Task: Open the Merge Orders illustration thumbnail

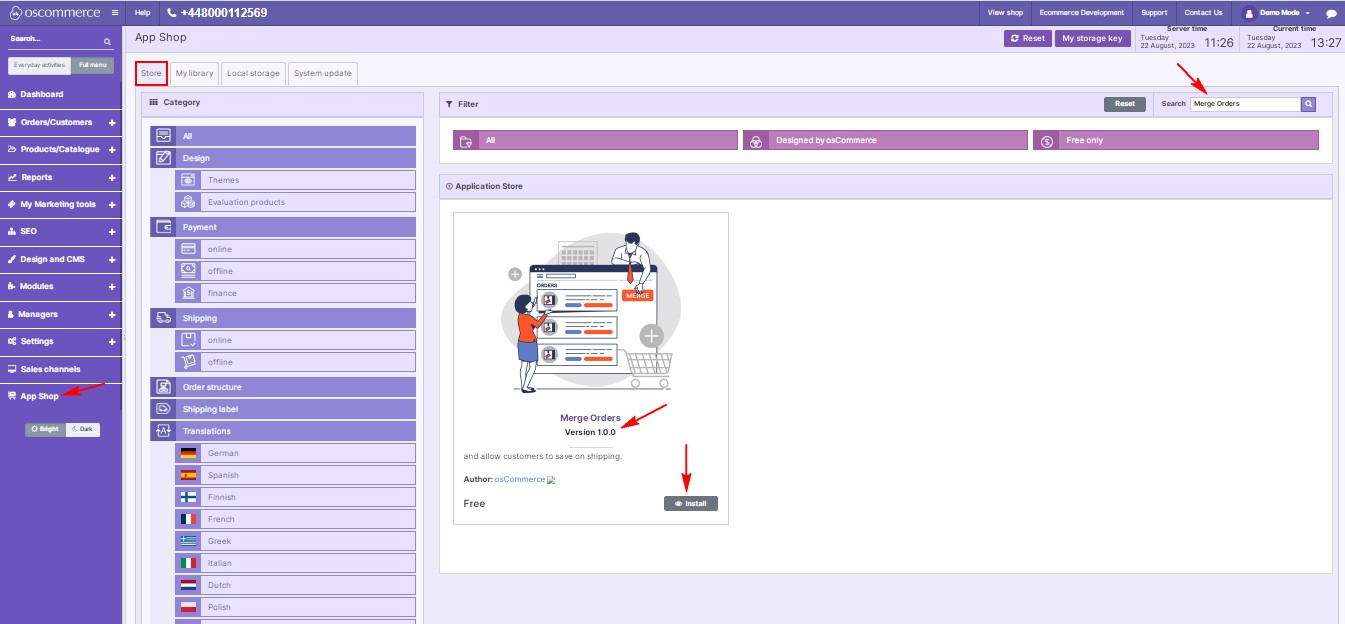Action: (591, 312)
